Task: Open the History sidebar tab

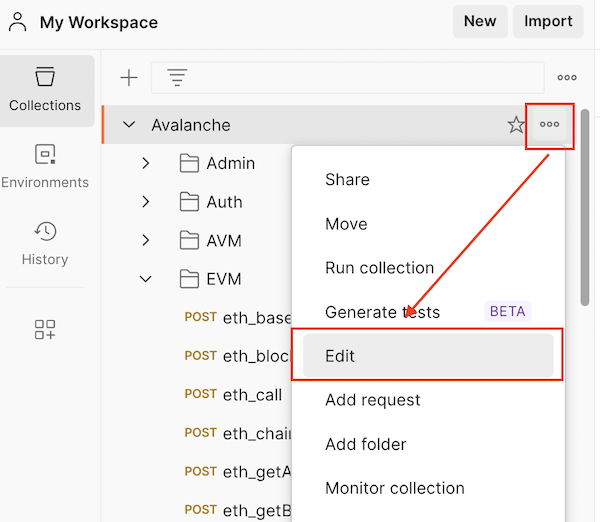Action: pyautogui.click(x=45, y=243)
